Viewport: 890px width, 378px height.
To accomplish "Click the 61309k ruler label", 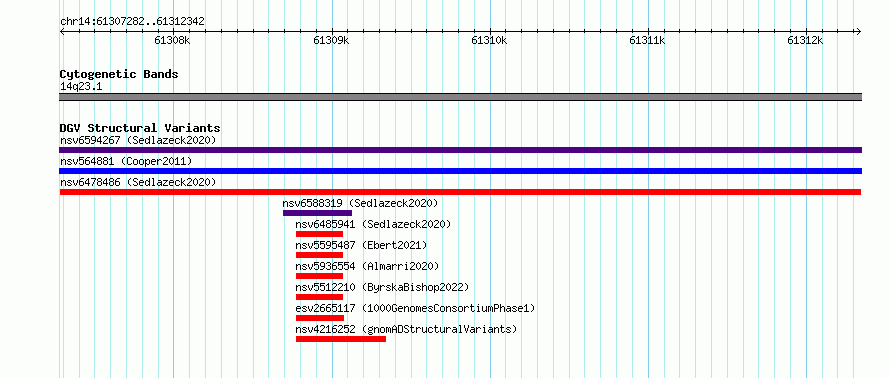I will 331,41.
